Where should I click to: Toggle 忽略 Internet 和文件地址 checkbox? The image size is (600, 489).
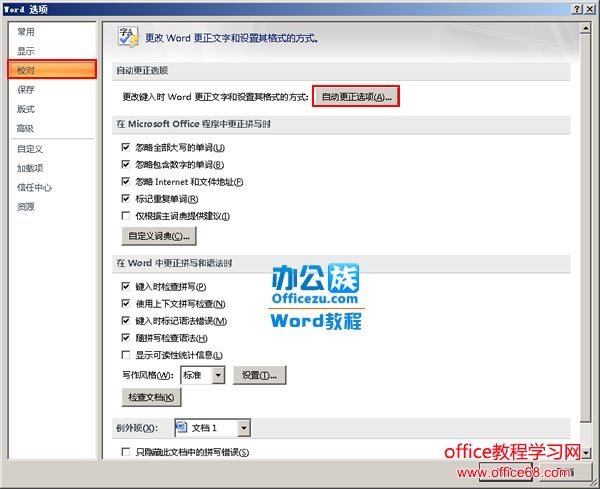point(126,181)
